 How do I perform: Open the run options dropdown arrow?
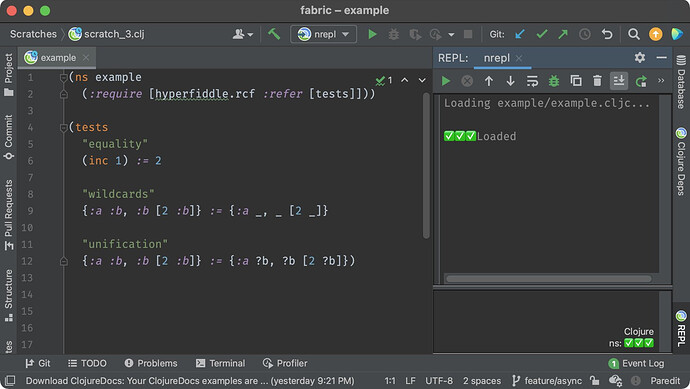451,34
